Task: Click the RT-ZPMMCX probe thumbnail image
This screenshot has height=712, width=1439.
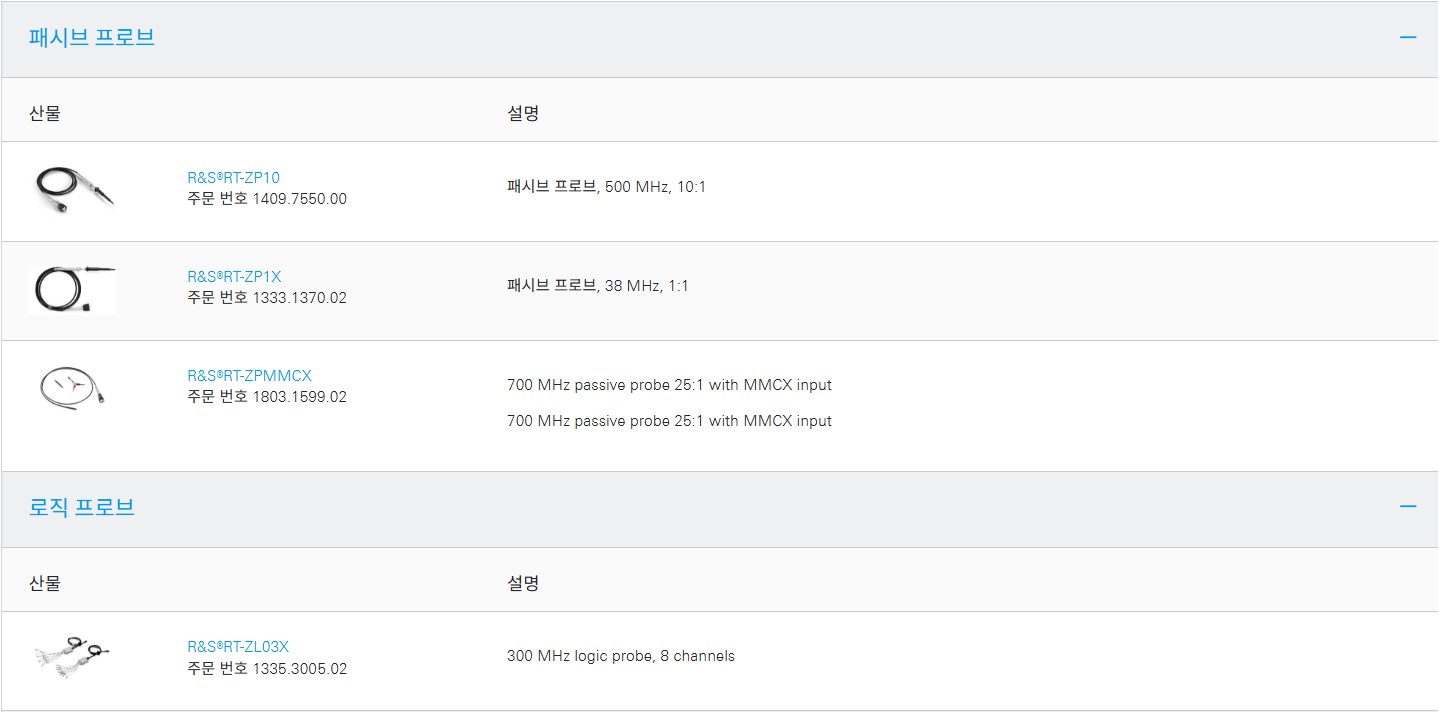Action: (72, 386)
